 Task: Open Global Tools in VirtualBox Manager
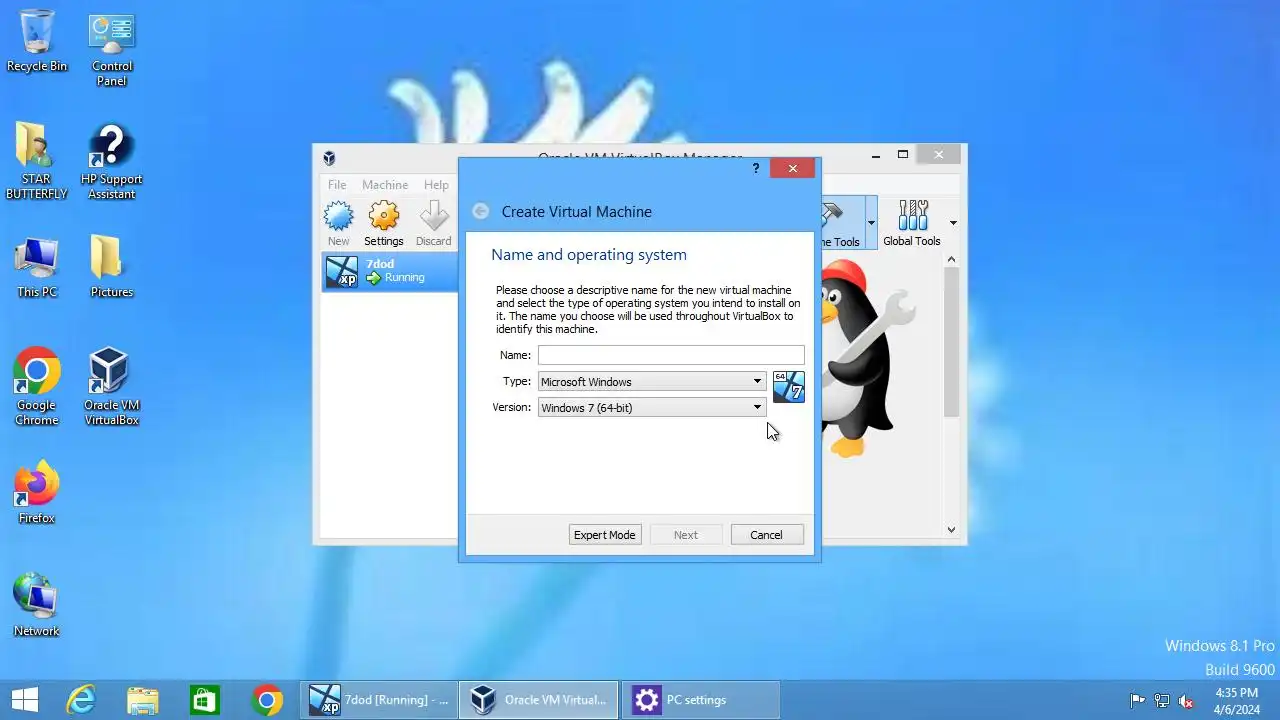pos(912,223)
